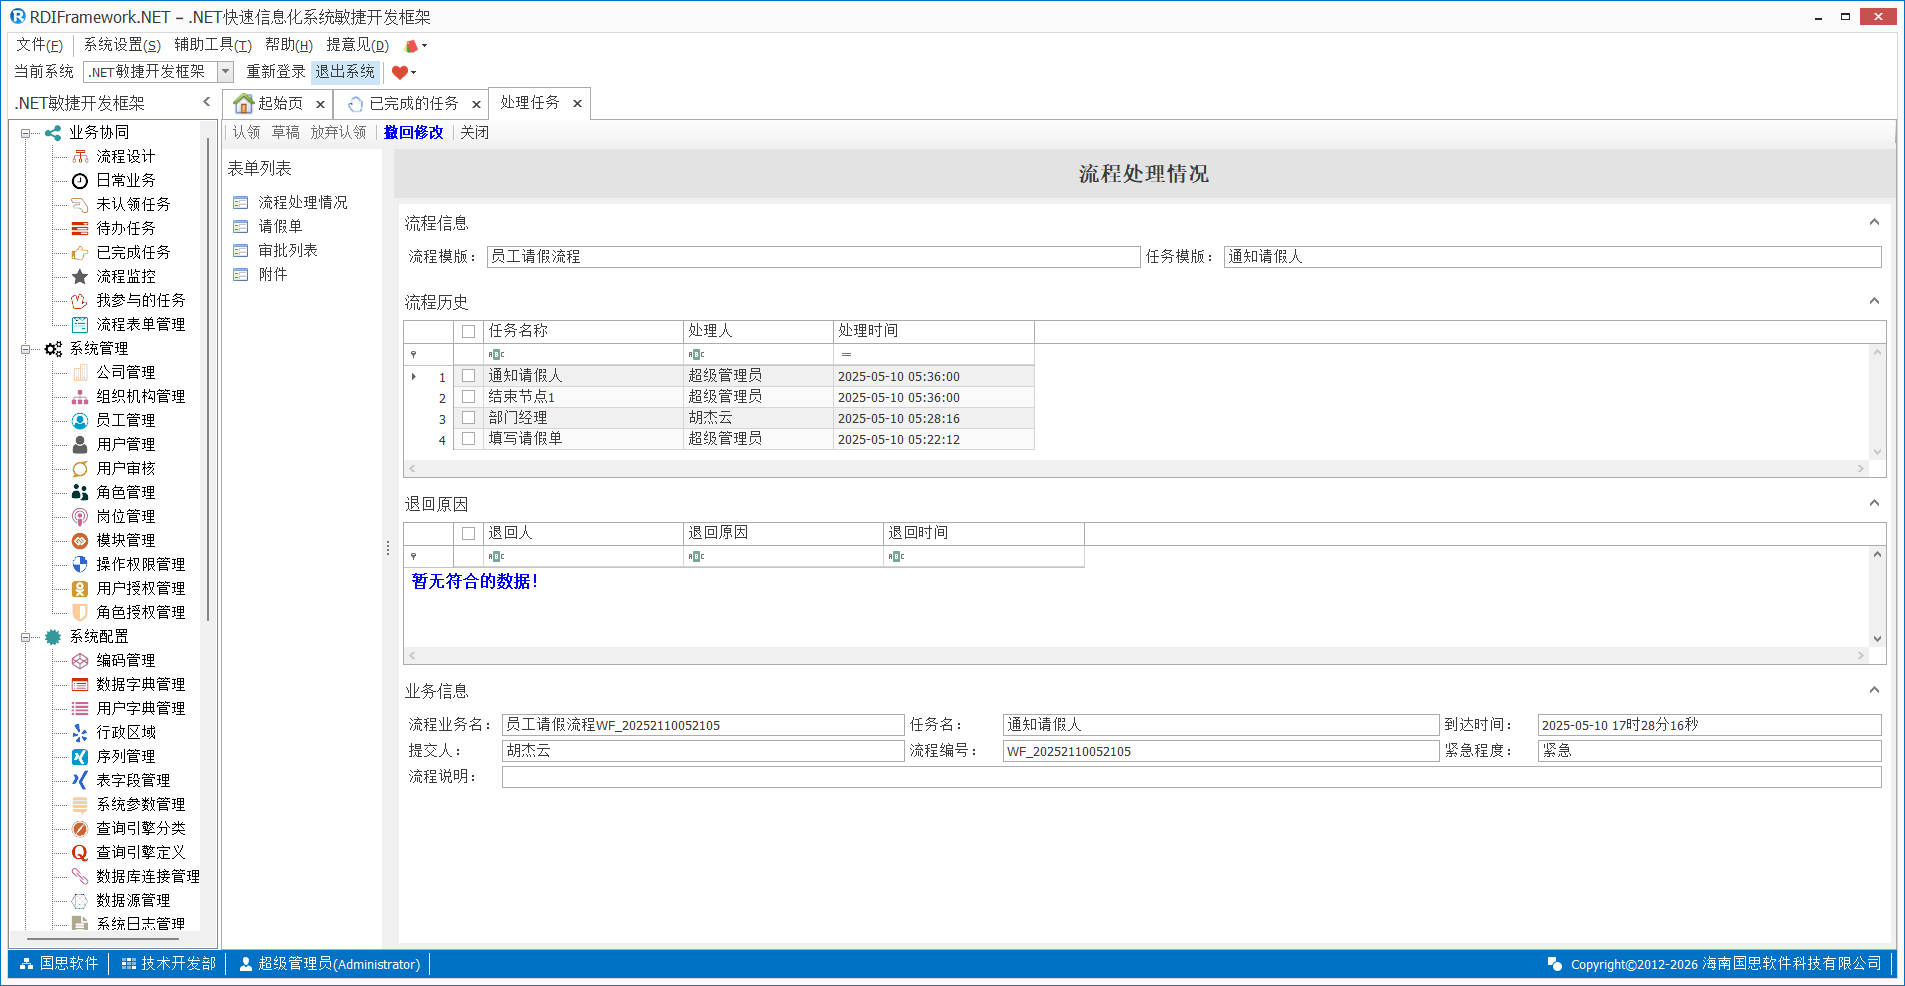Check the 通知请假人 row checkbox

[x=468, y=376]
